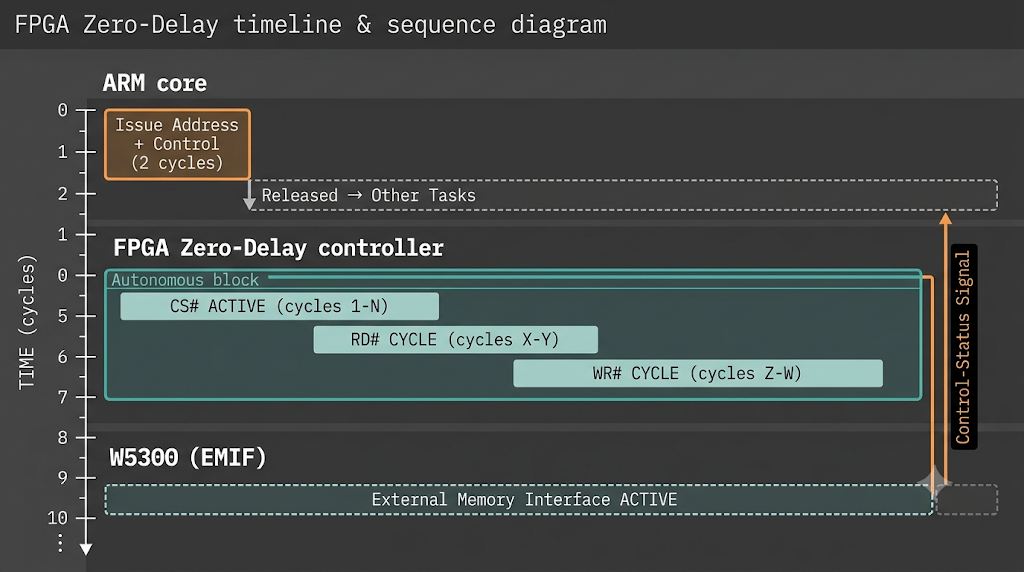Click time tick 5 on the axis

coord(63,316)
